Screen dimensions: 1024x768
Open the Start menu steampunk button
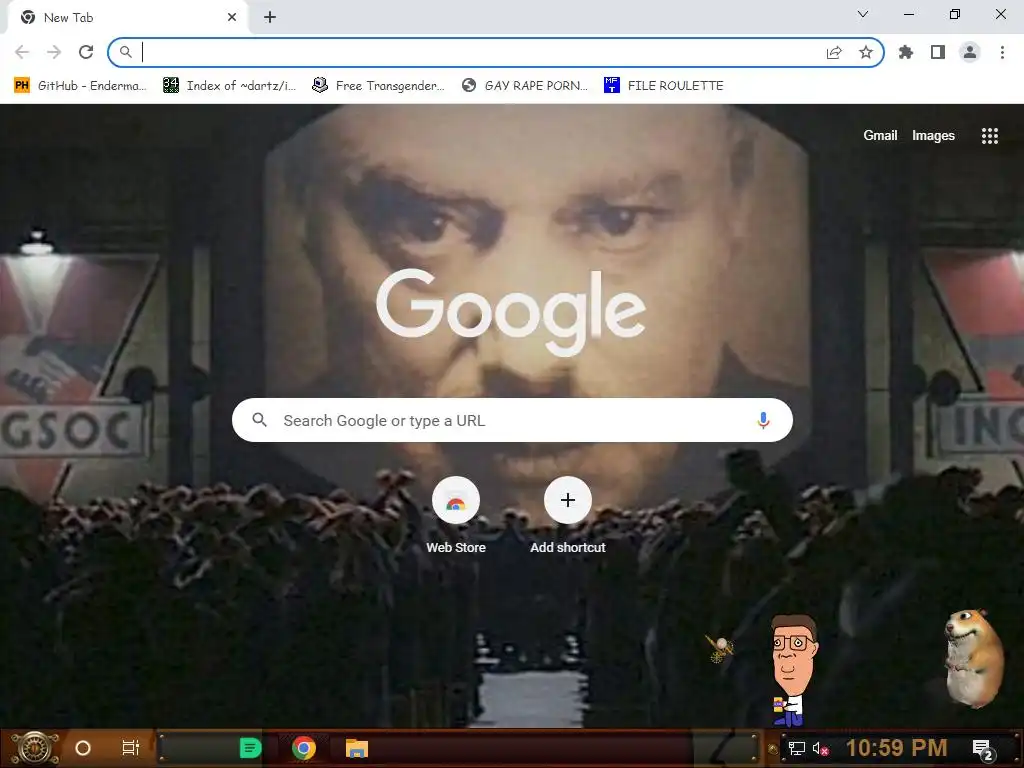point(34,748)
